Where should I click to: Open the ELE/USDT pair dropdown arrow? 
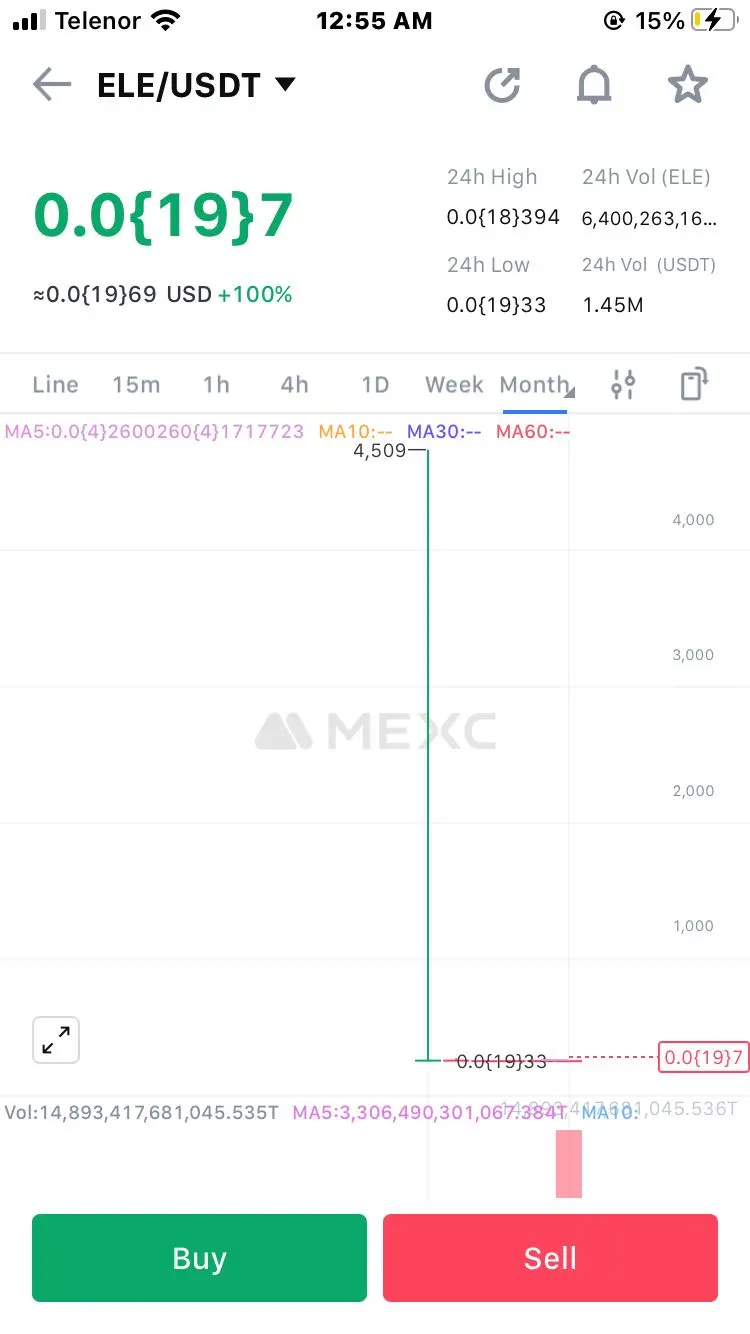285,85
